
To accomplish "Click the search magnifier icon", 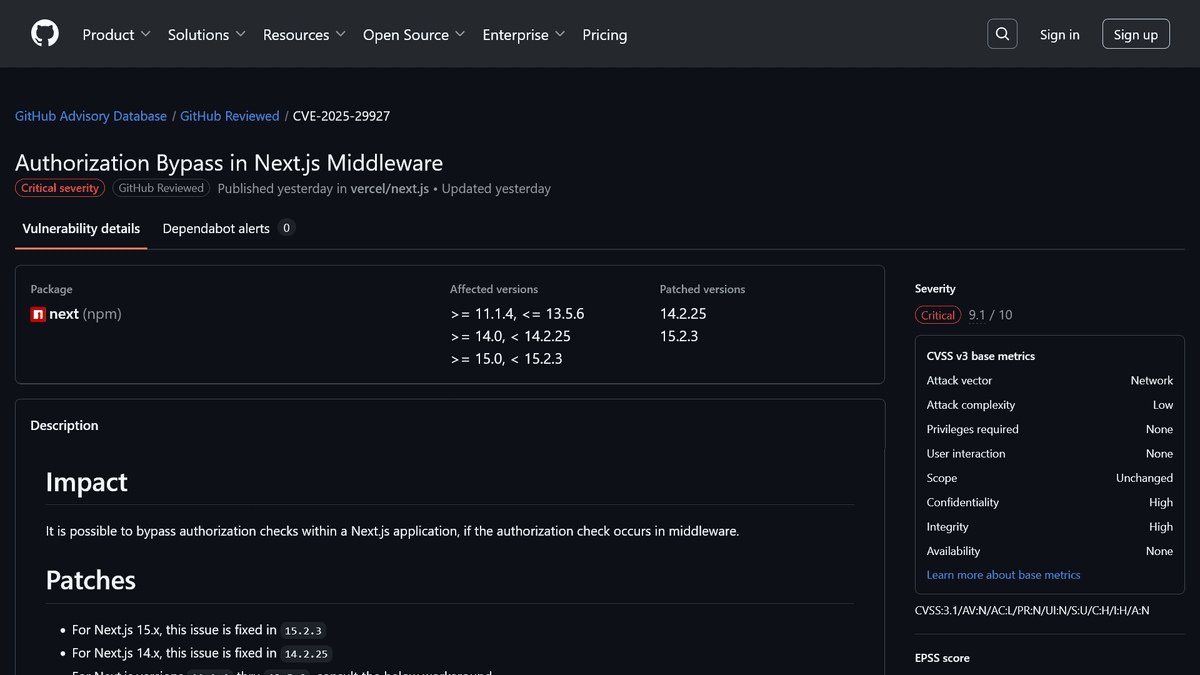I will coord(1002,34).
